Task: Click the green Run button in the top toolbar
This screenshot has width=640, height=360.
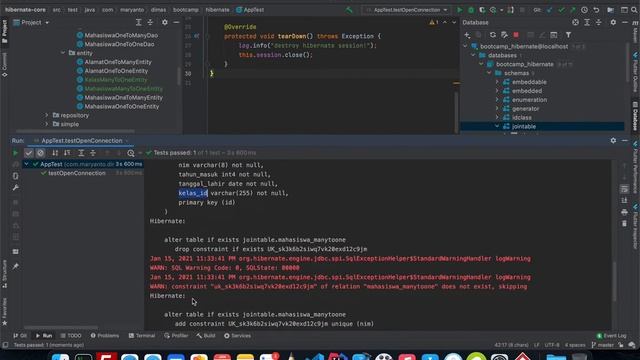Action: (x=459, y=10)
